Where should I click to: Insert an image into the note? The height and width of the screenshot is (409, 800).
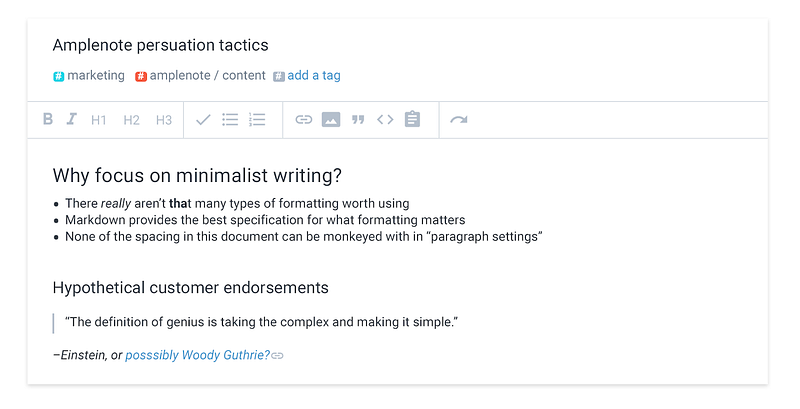tap(331, 120)
